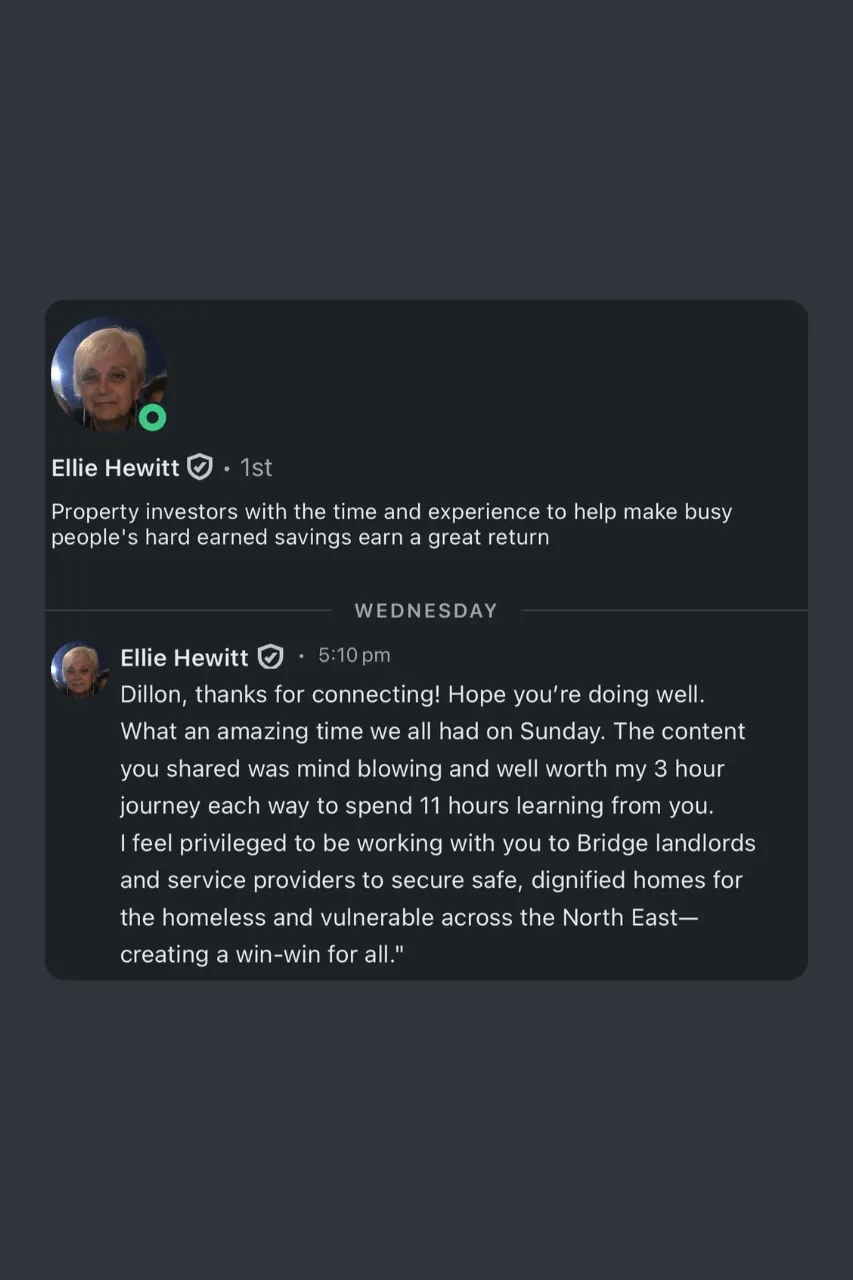Open Ellie Hewitt's profile from header name

(x=115, y=467)
